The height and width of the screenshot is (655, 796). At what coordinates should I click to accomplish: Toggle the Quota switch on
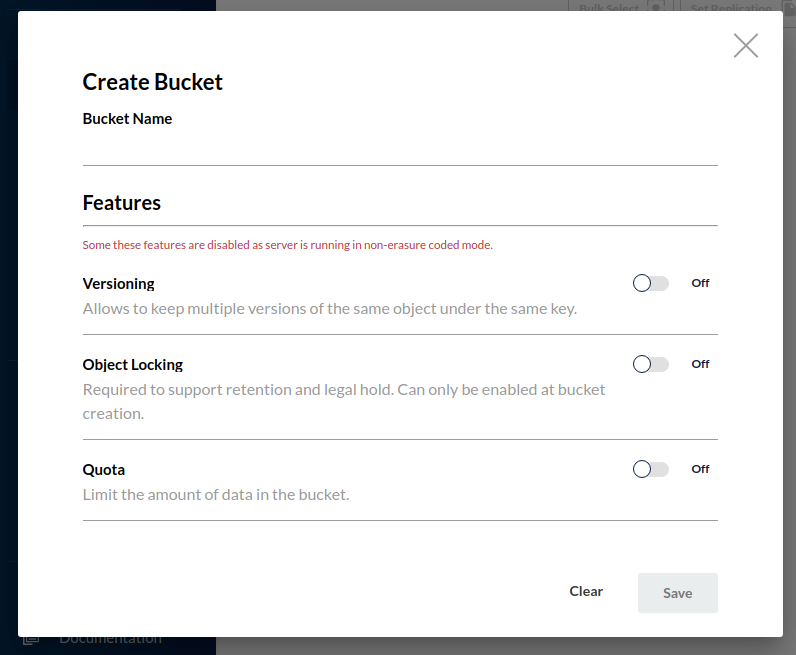(x=650, y=469)
